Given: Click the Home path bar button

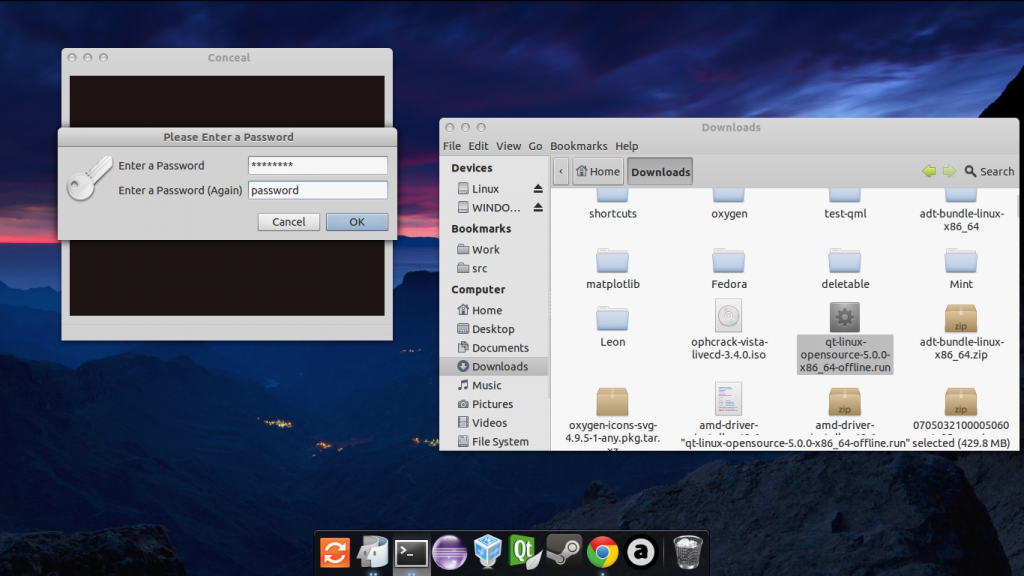Looking at the screenshot, I should [x=597, y=171].
